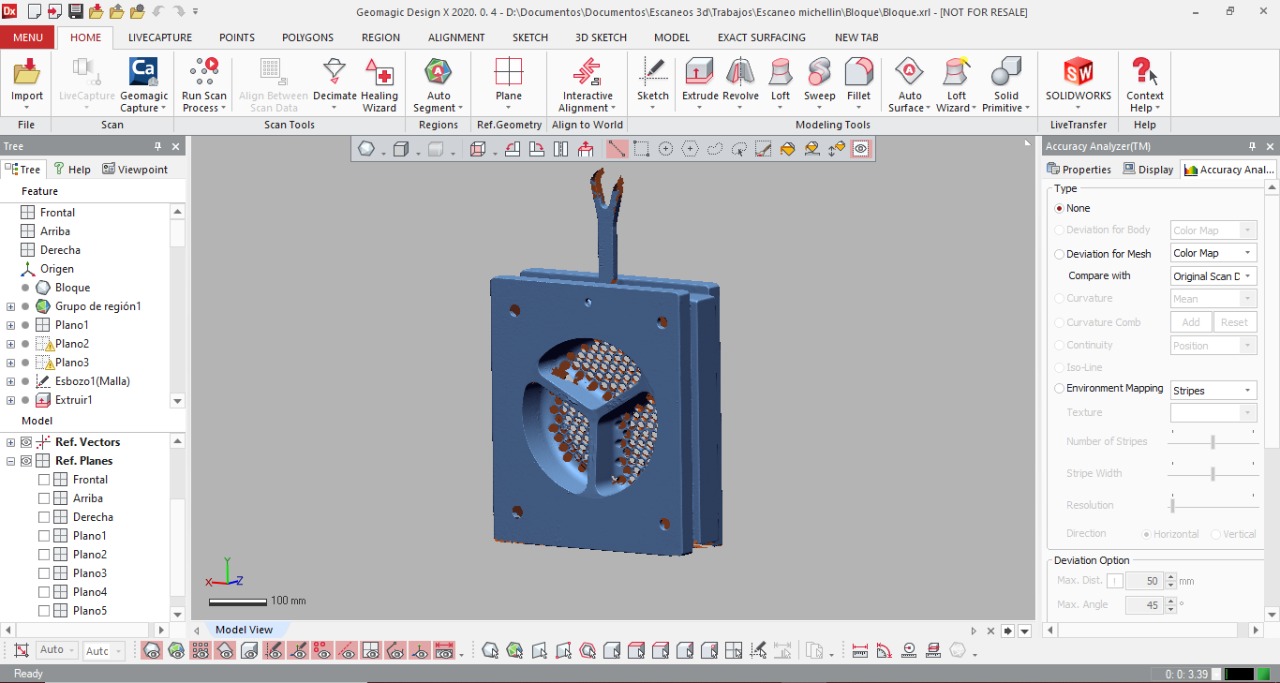Open the Viewpoint tab in Tree panel

point(135,169)
